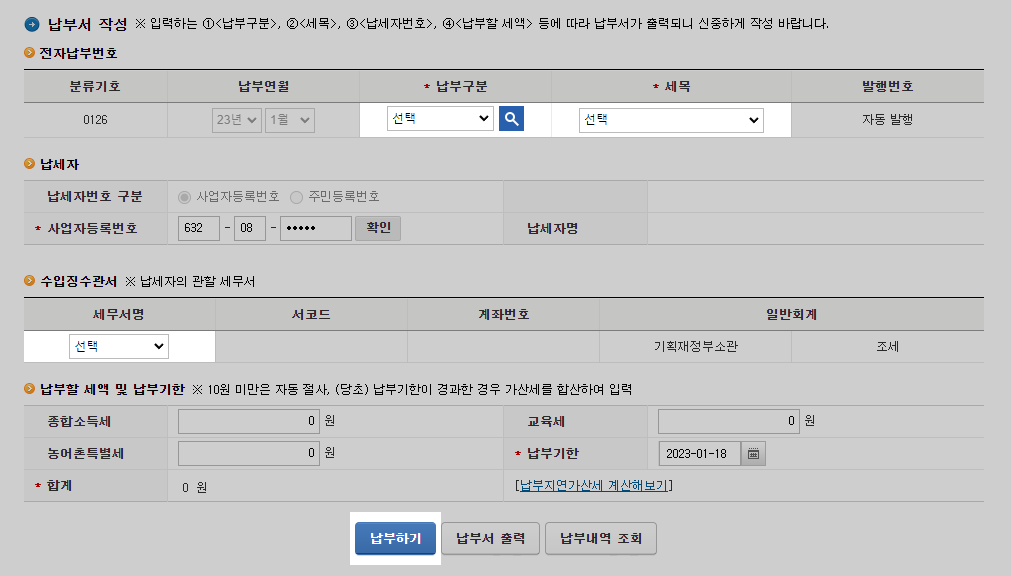Image resolution: width=1011 pixels, height=576 pixels.
Task: Click the 납세자번호 구분 label
Action: pyautogui.click(x=95, y=197)
